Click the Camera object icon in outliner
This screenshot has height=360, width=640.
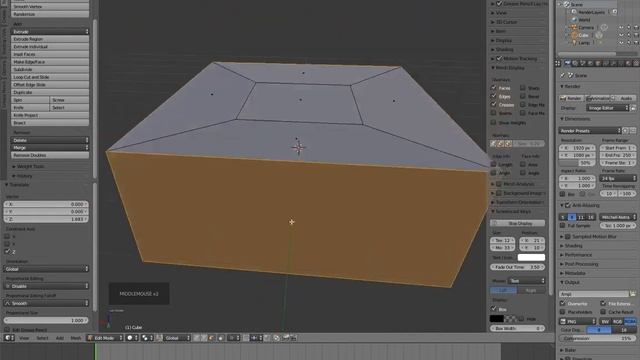[574, 27]
